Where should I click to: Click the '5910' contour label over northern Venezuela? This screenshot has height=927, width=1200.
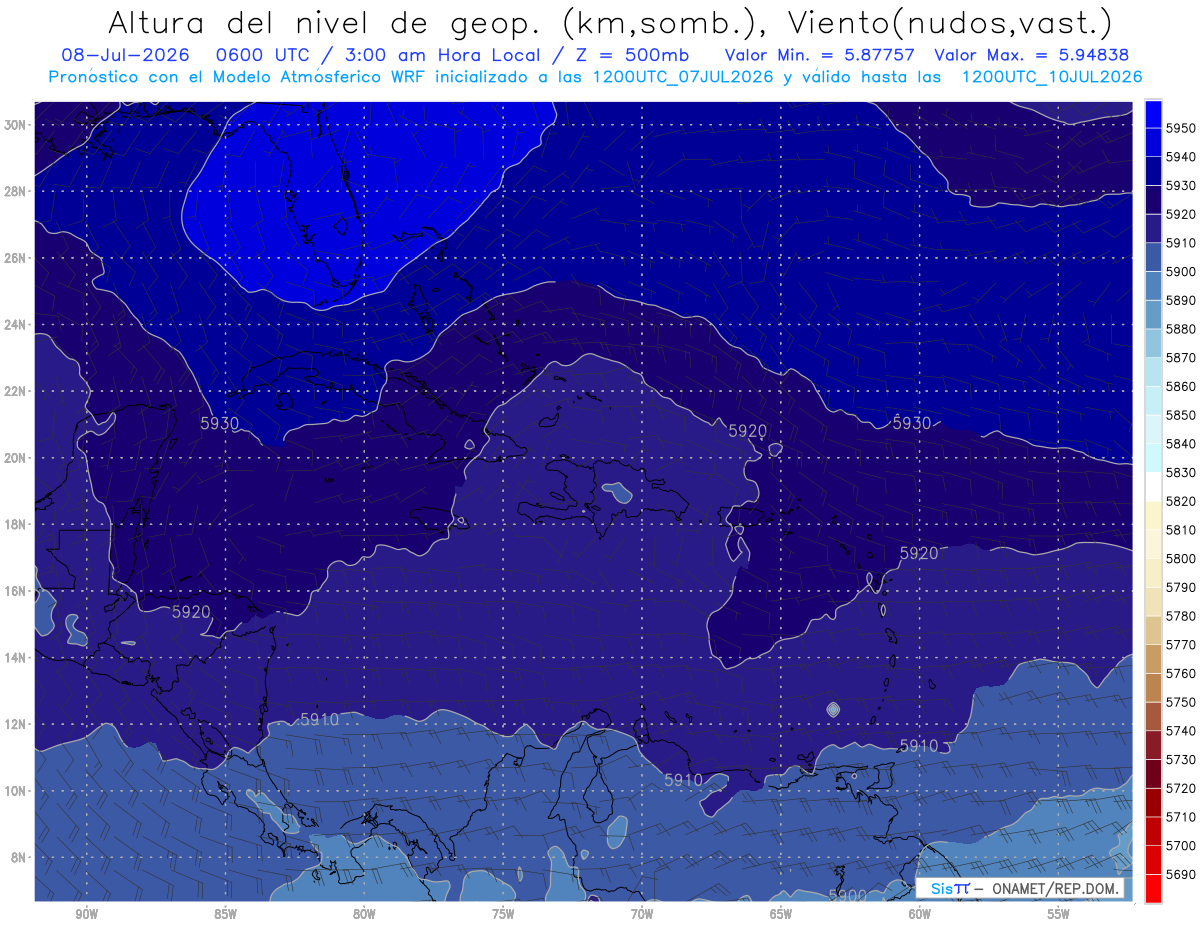(x=684, y=779)
